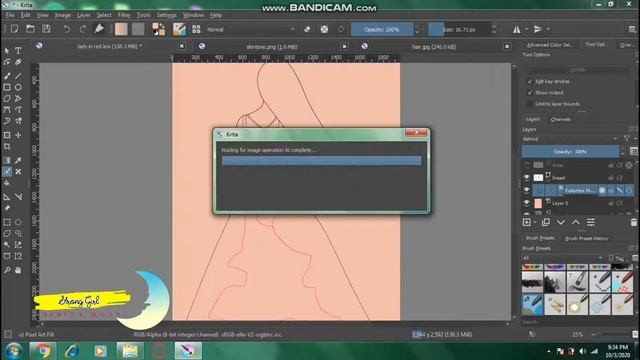This screenshot has height=360, width=640.
Task: Open the Settings menu
Action: (x=167, y=15)
